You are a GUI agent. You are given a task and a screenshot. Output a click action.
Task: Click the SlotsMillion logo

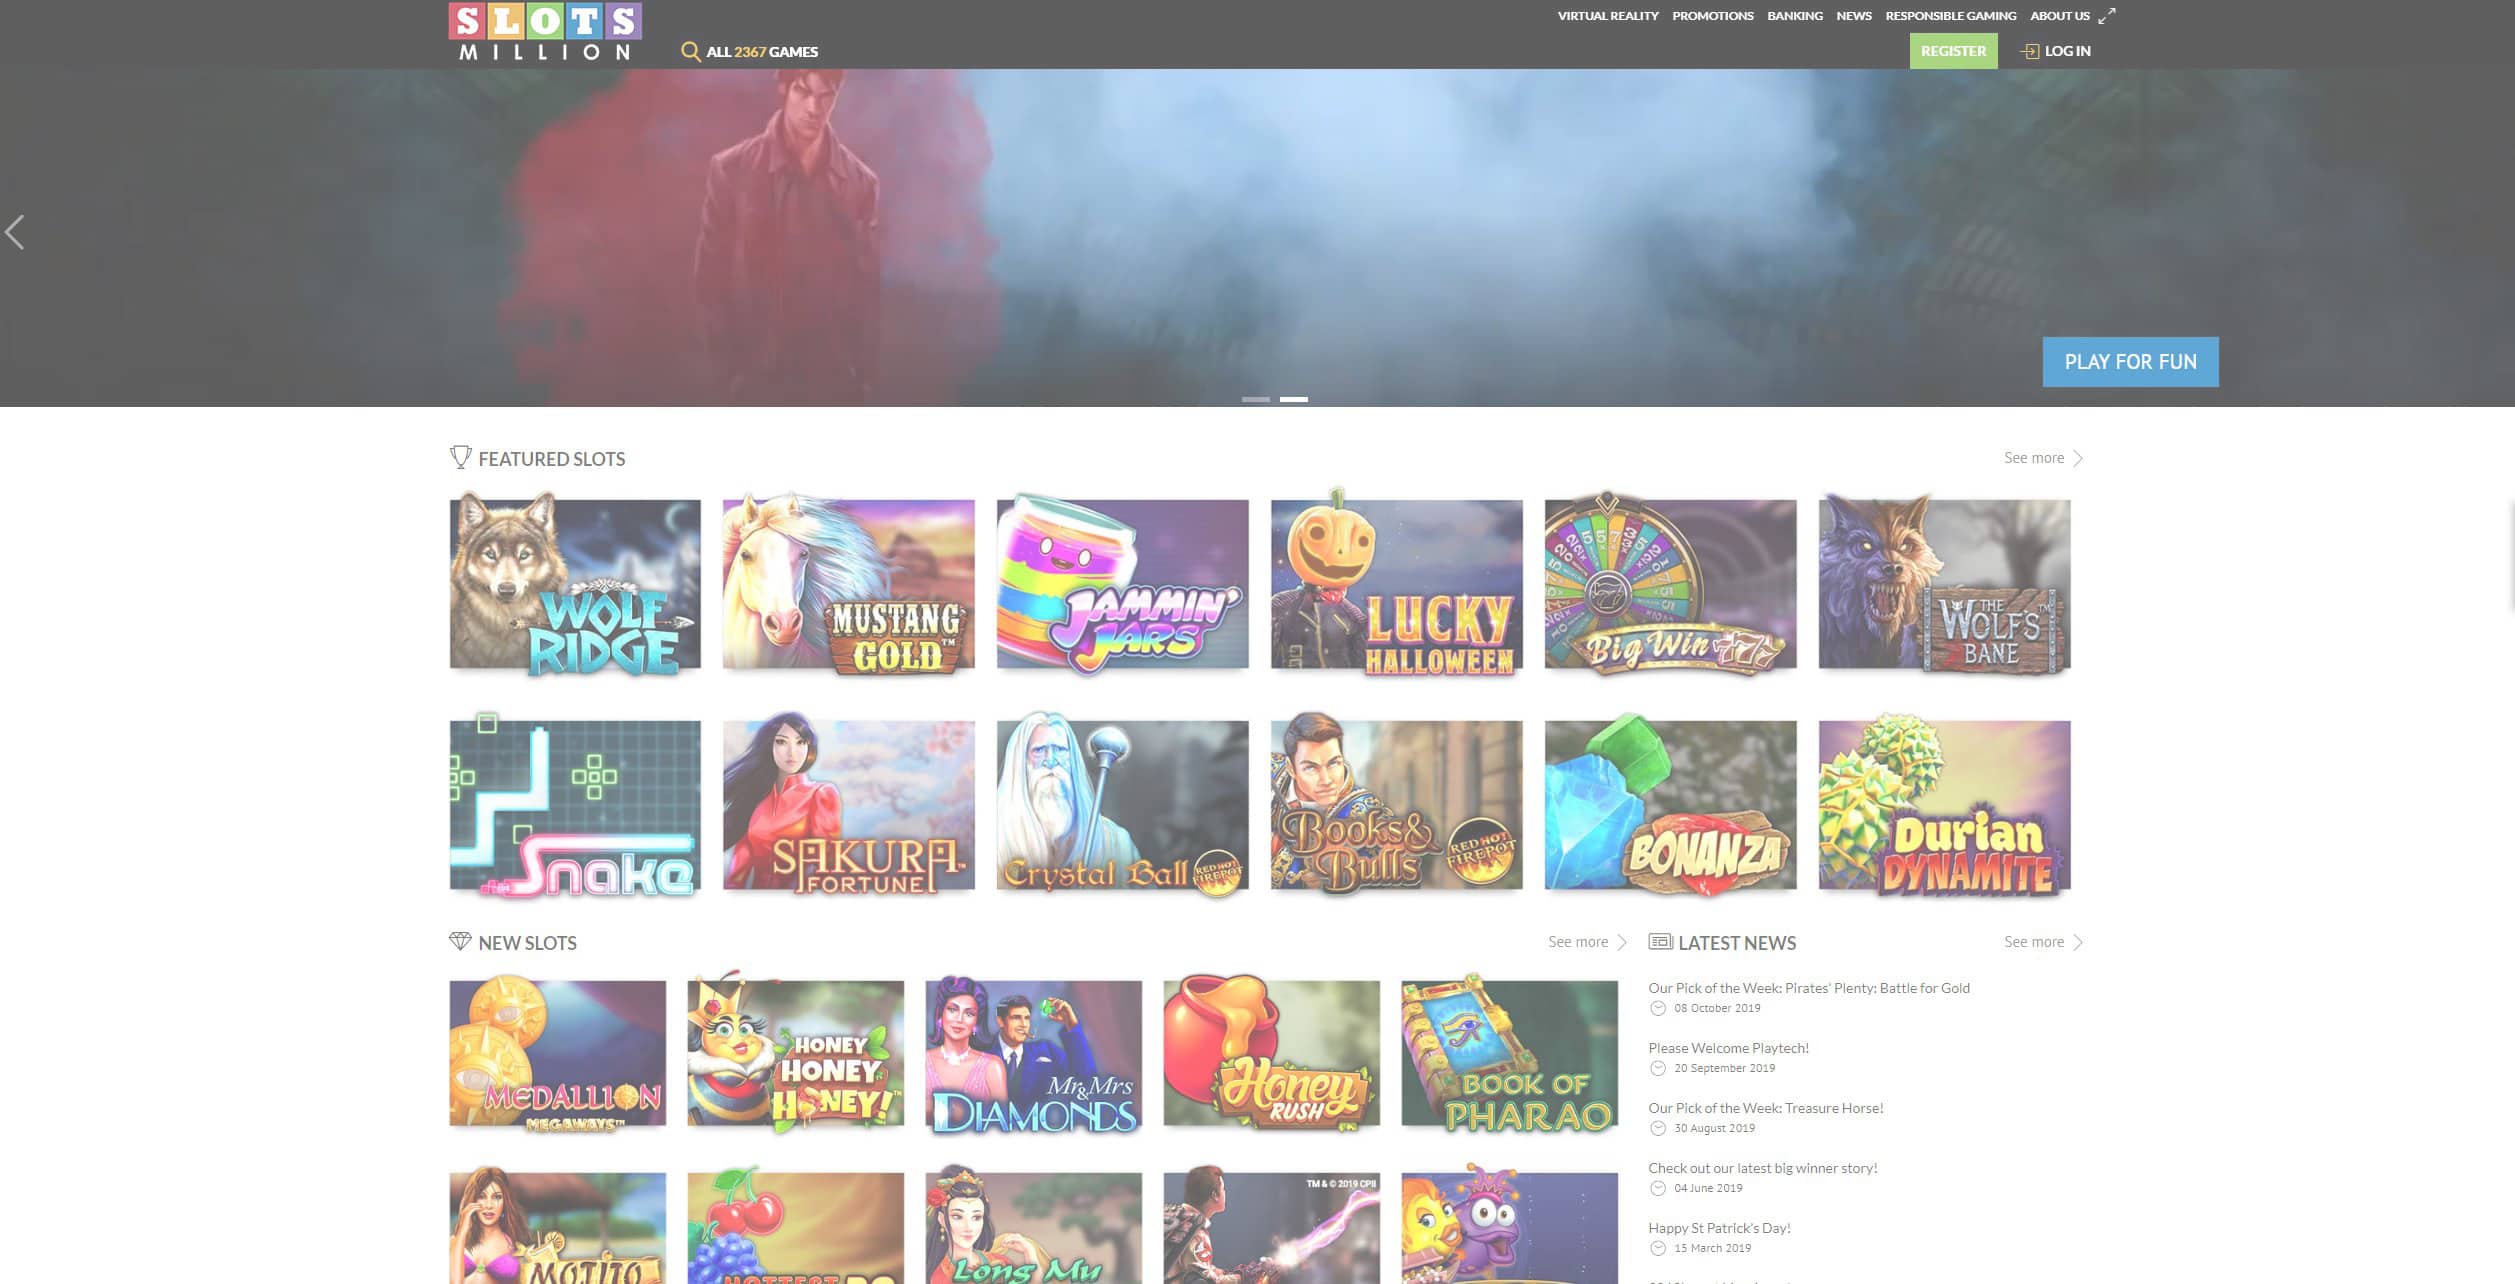click(x=545, y=32)
